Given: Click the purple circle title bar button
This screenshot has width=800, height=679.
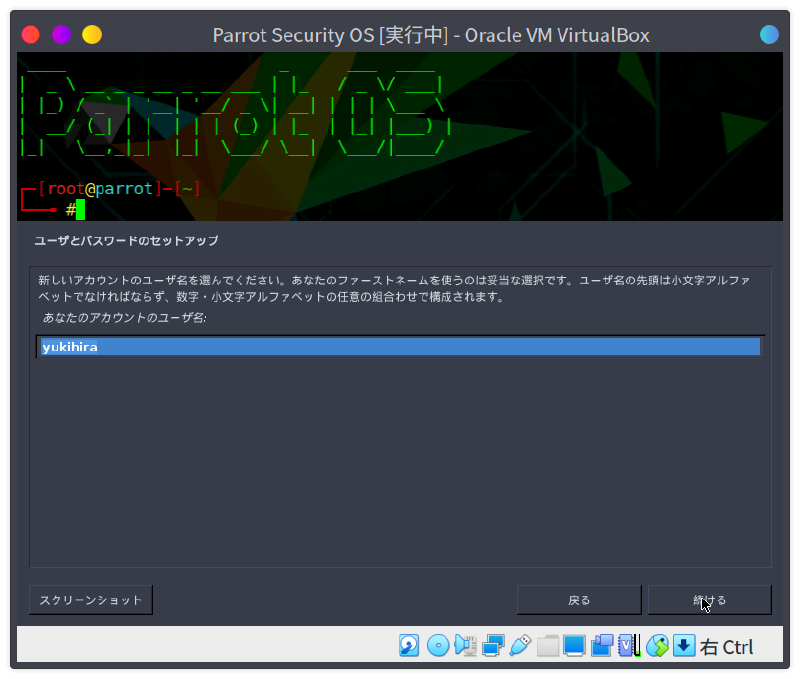Looking at the screenshot, I should 61,35.
